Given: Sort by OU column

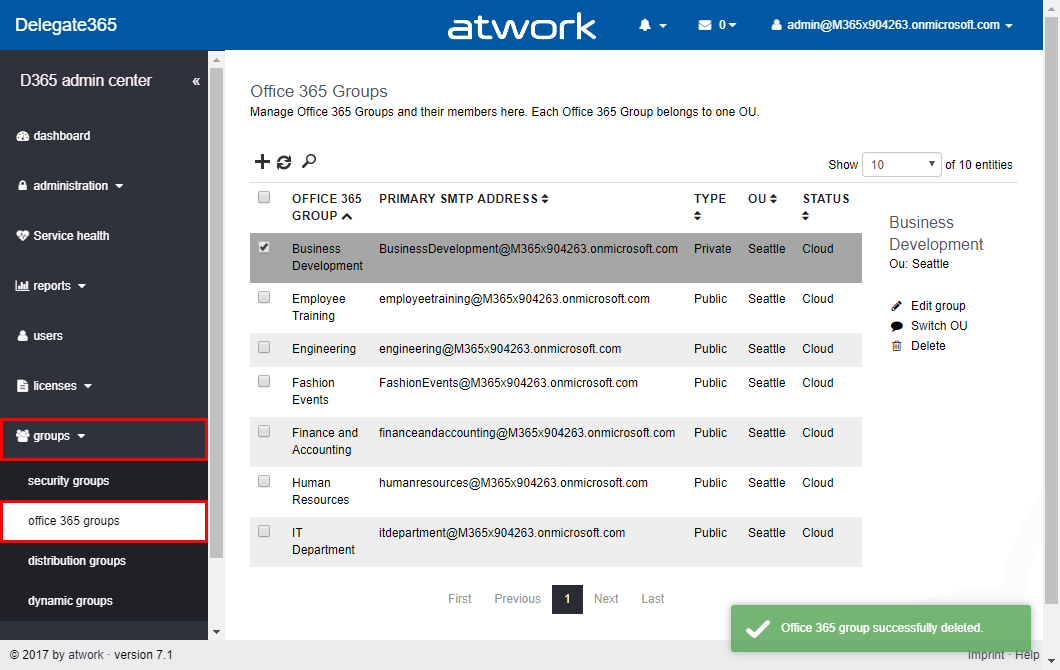Looking at the screenshot, I should click(763, 199).
